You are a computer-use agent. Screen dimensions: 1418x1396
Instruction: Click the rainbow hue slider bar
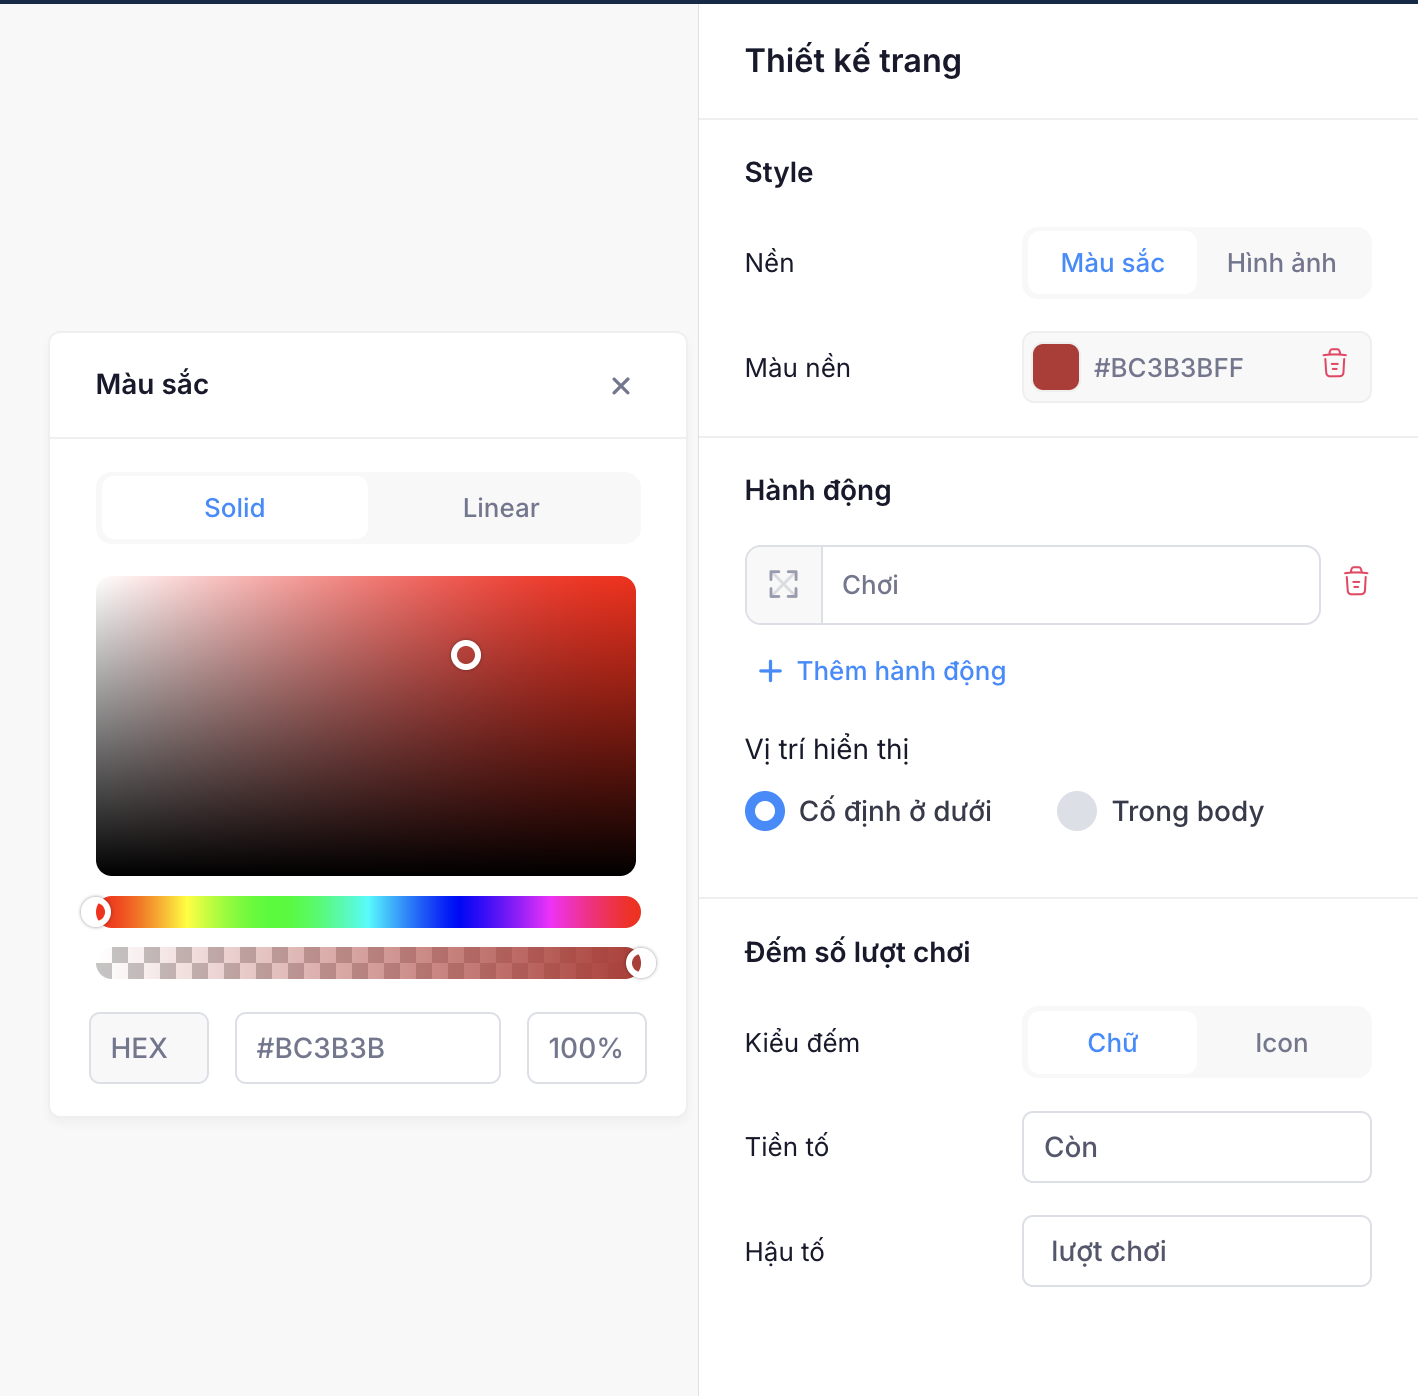[368, 912]
